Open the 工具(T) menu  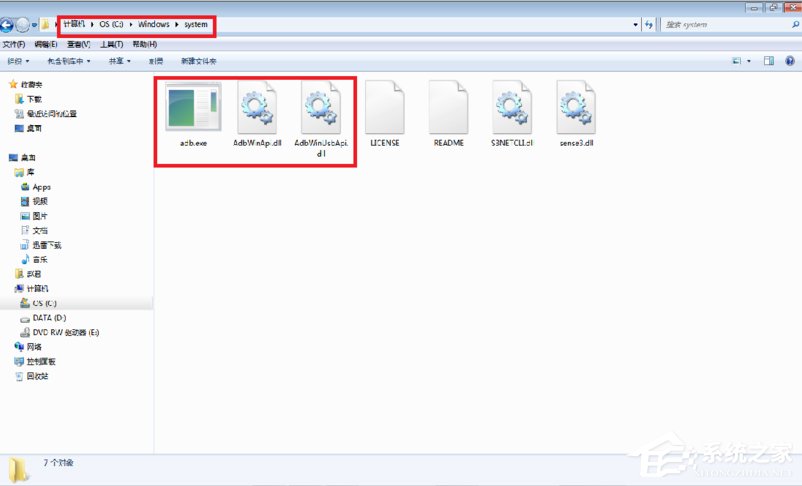pyautogui.click(x=112, y=45)
